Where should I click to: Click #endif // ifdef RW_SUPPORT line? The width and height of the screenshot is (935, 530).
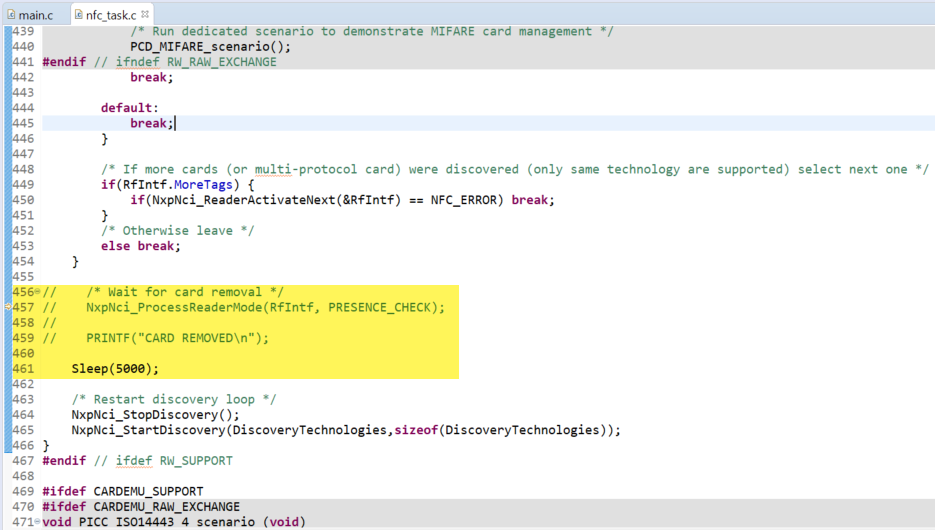(x=138, y=461)
